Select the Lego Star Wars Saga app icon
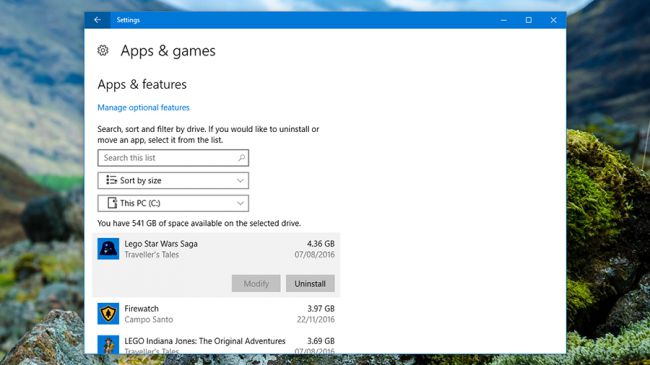The height and width of the screenshot is (365, 650). point(108,248)
